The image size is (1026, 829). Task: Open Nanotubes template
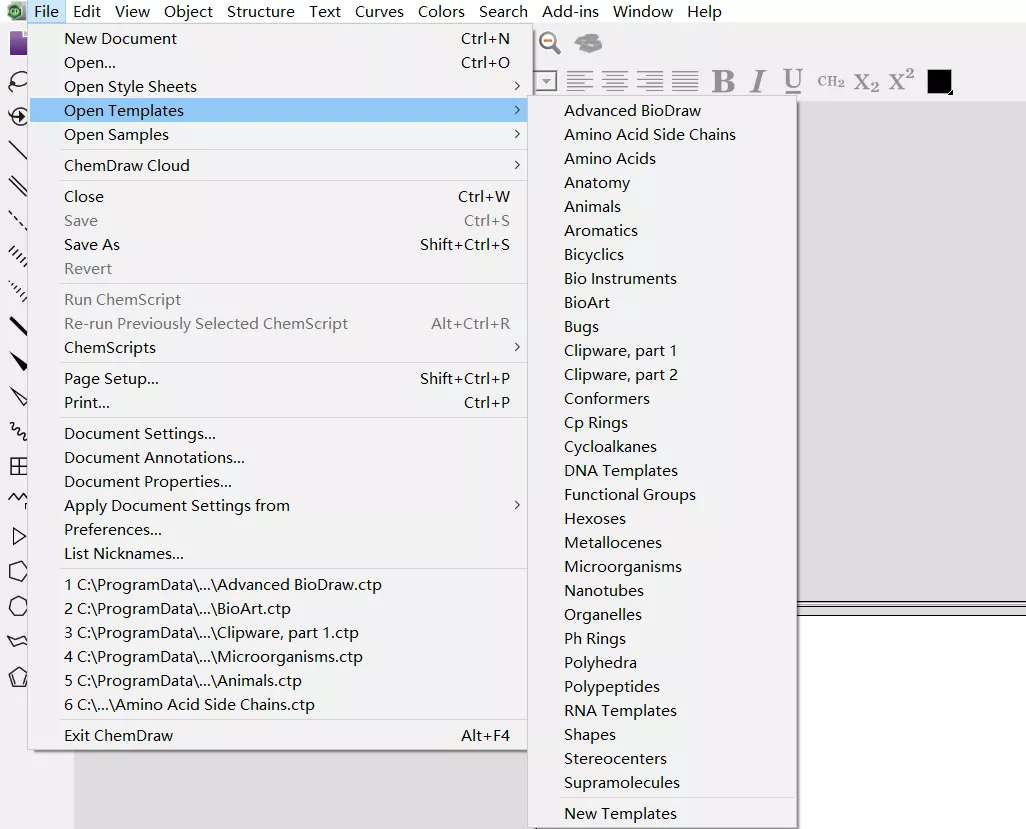click(663, 590)
